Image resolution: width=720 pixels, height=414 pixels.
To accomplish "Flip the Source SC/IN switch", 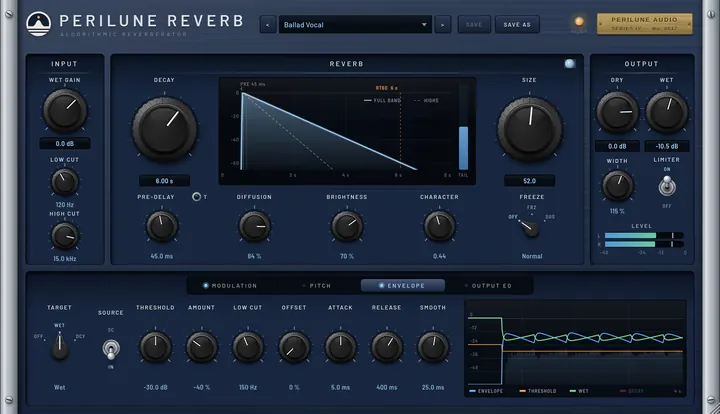I will point(111,349).
